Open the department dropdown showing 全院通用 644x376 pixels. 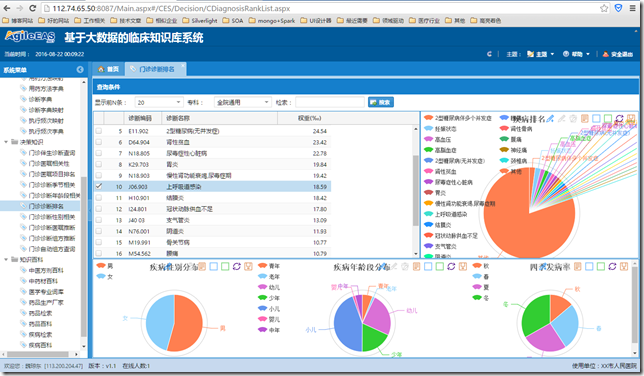point(242,102)
